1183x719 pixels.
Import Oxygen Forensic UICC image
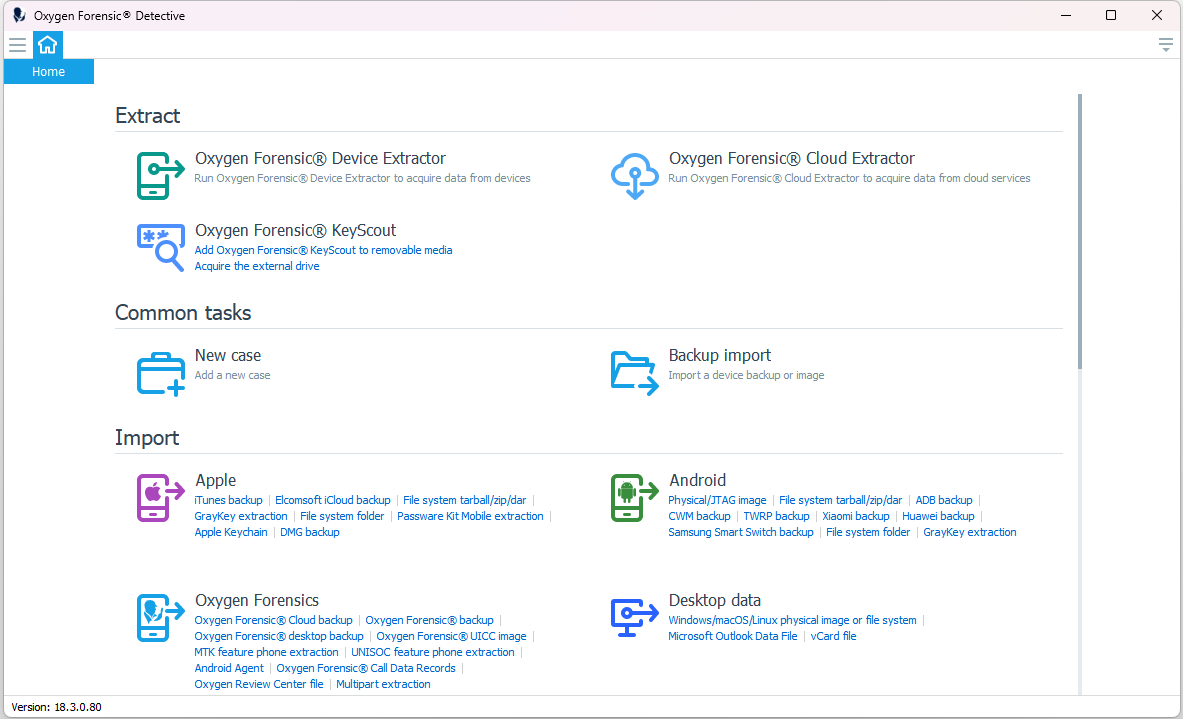pyautogui.click(x=451, y=636)
